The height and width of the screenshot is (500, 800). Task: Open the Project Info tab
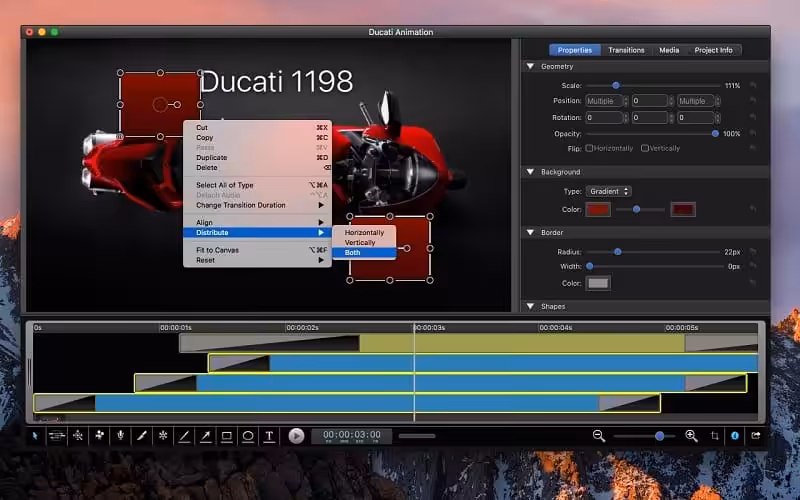[x=713, y=50]
